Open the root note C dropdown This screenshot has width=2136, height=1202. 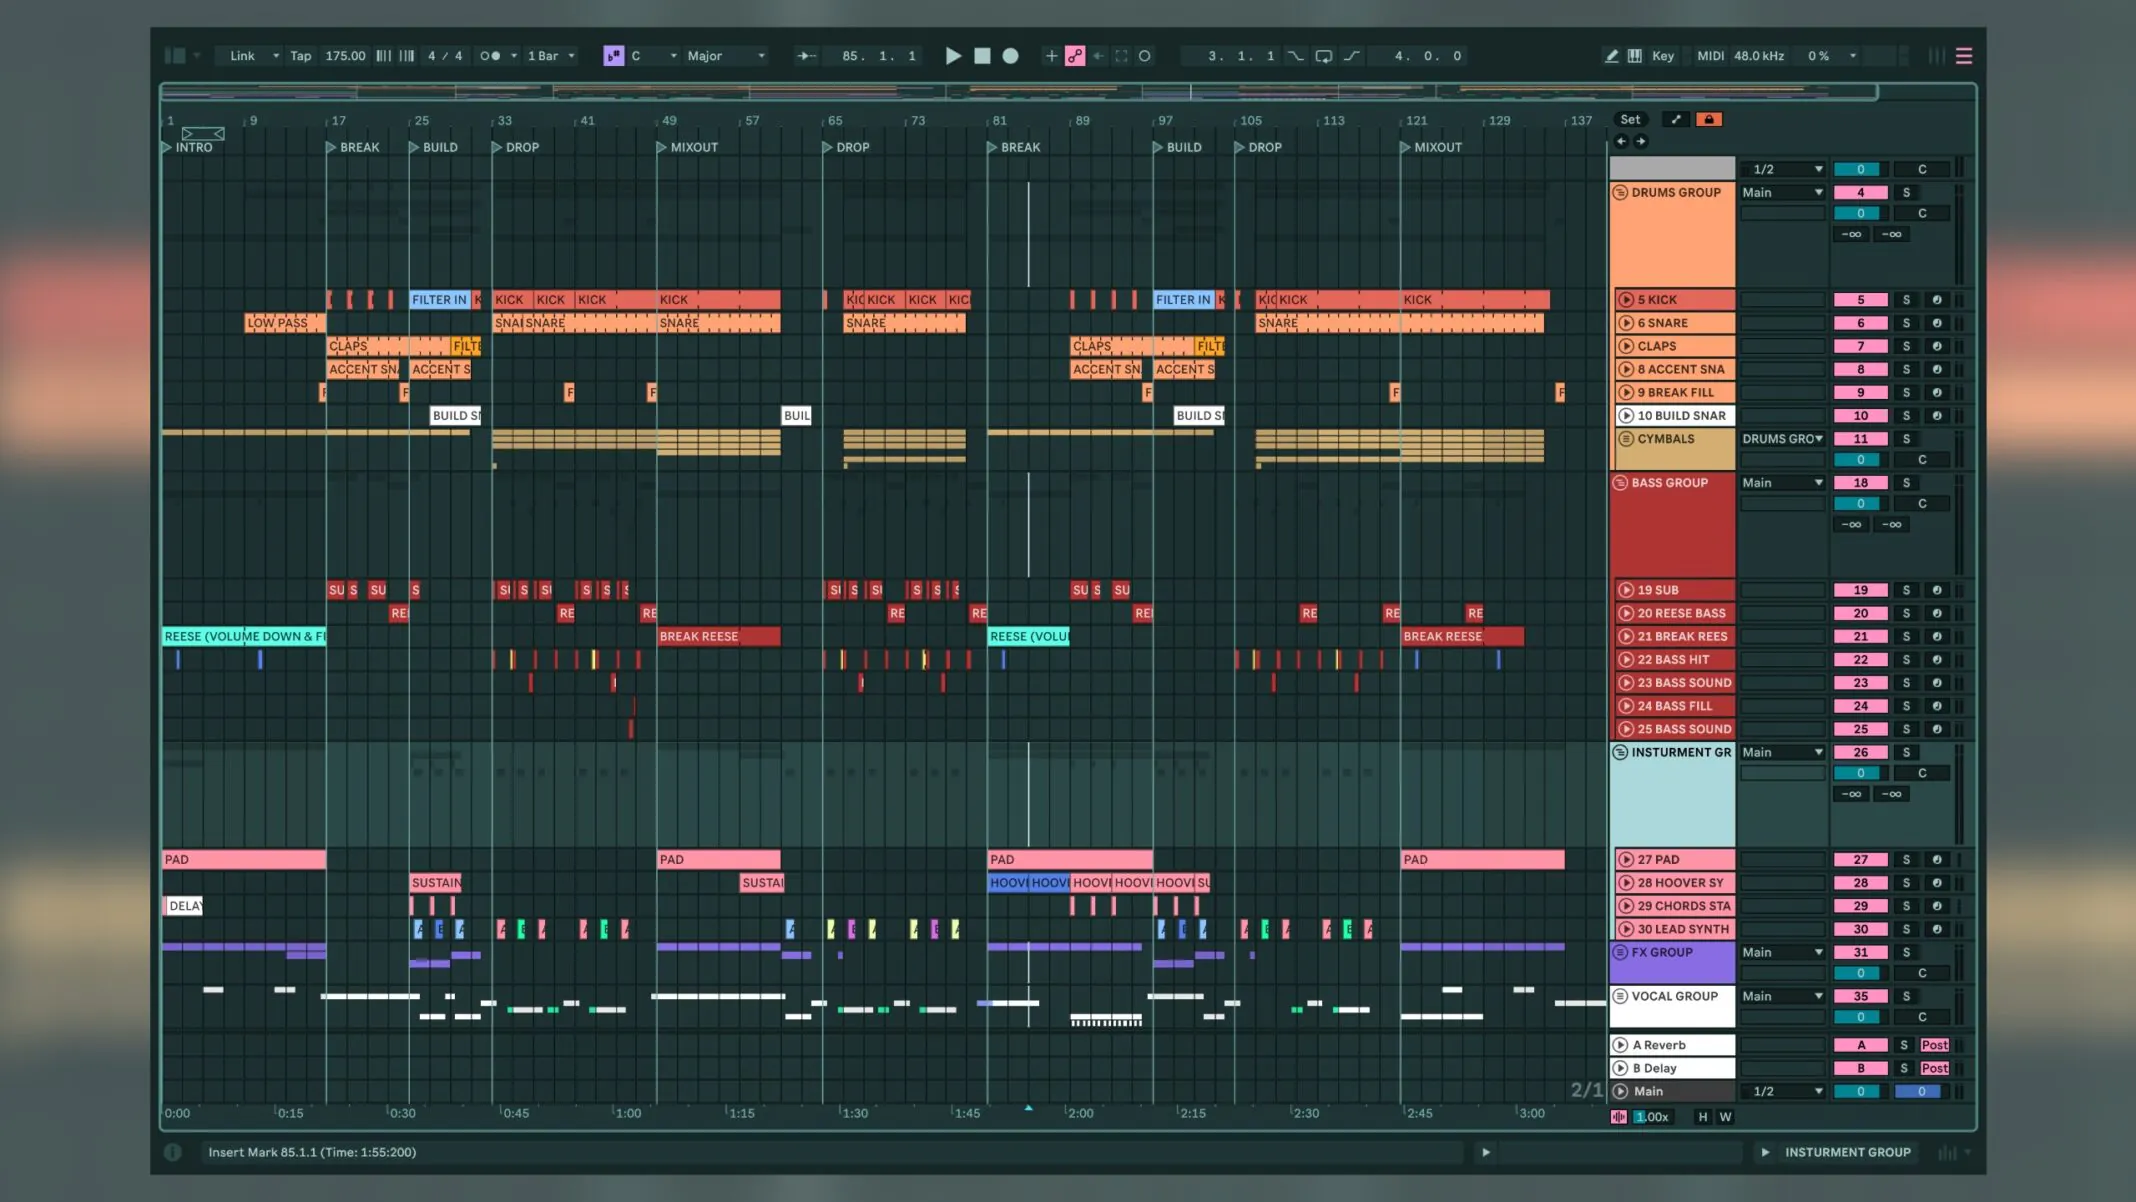click(x=654, y=56)
